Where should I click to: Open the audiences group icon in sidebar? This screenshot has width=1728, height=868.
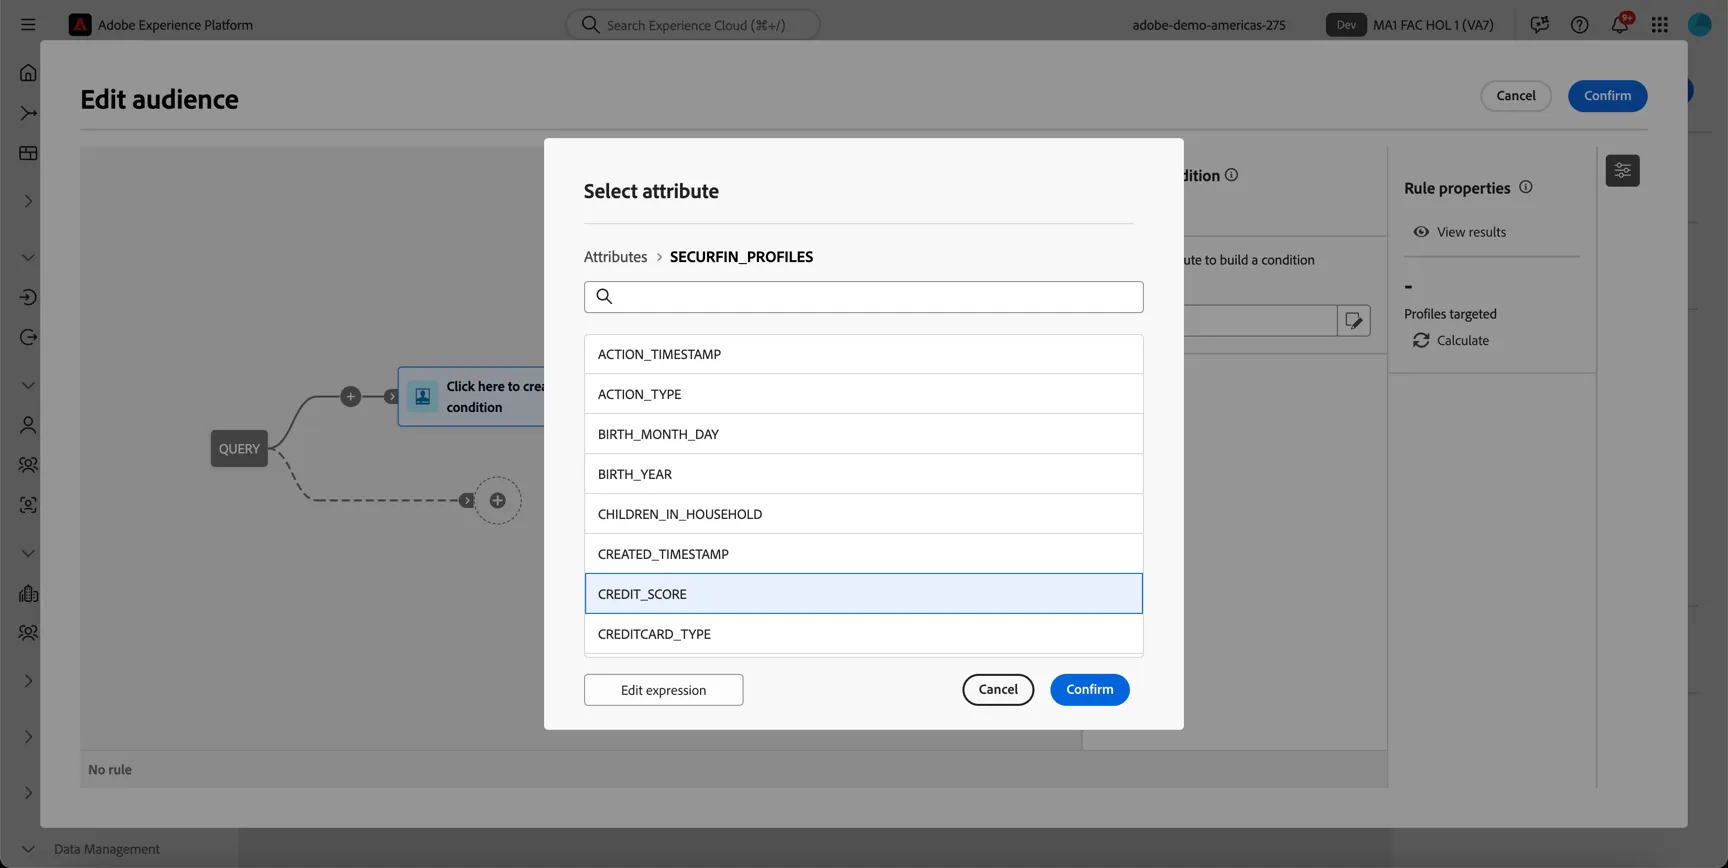28,465
